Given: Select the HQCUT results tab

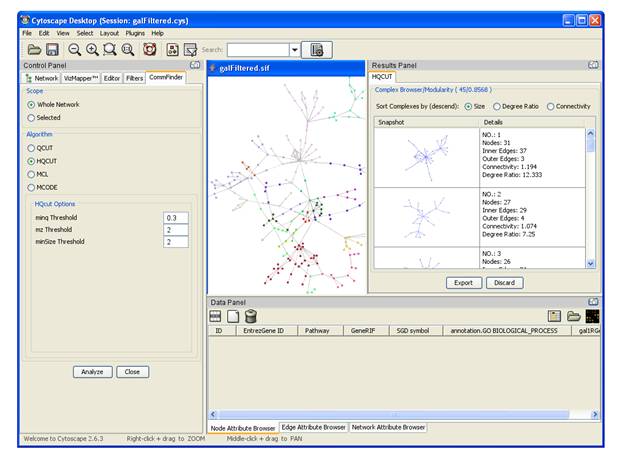Looking at the screenshot, I should tap(382, 77).
